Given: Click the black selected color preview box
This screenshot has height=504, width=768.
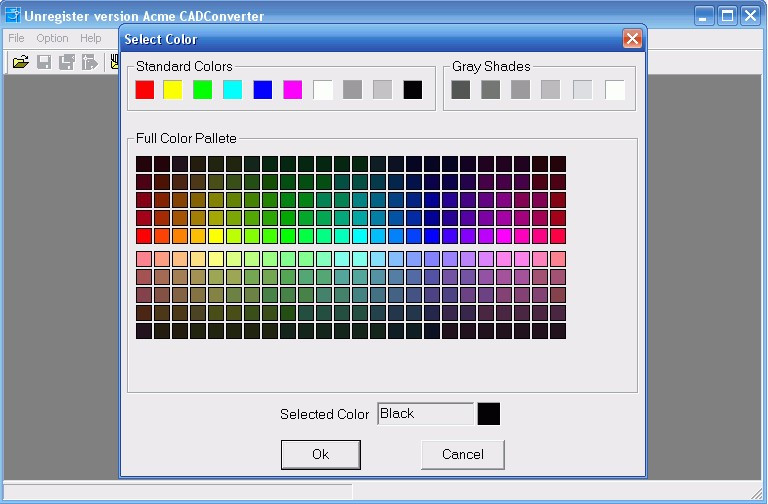Looking at the screenshot, I should (489, 414).
